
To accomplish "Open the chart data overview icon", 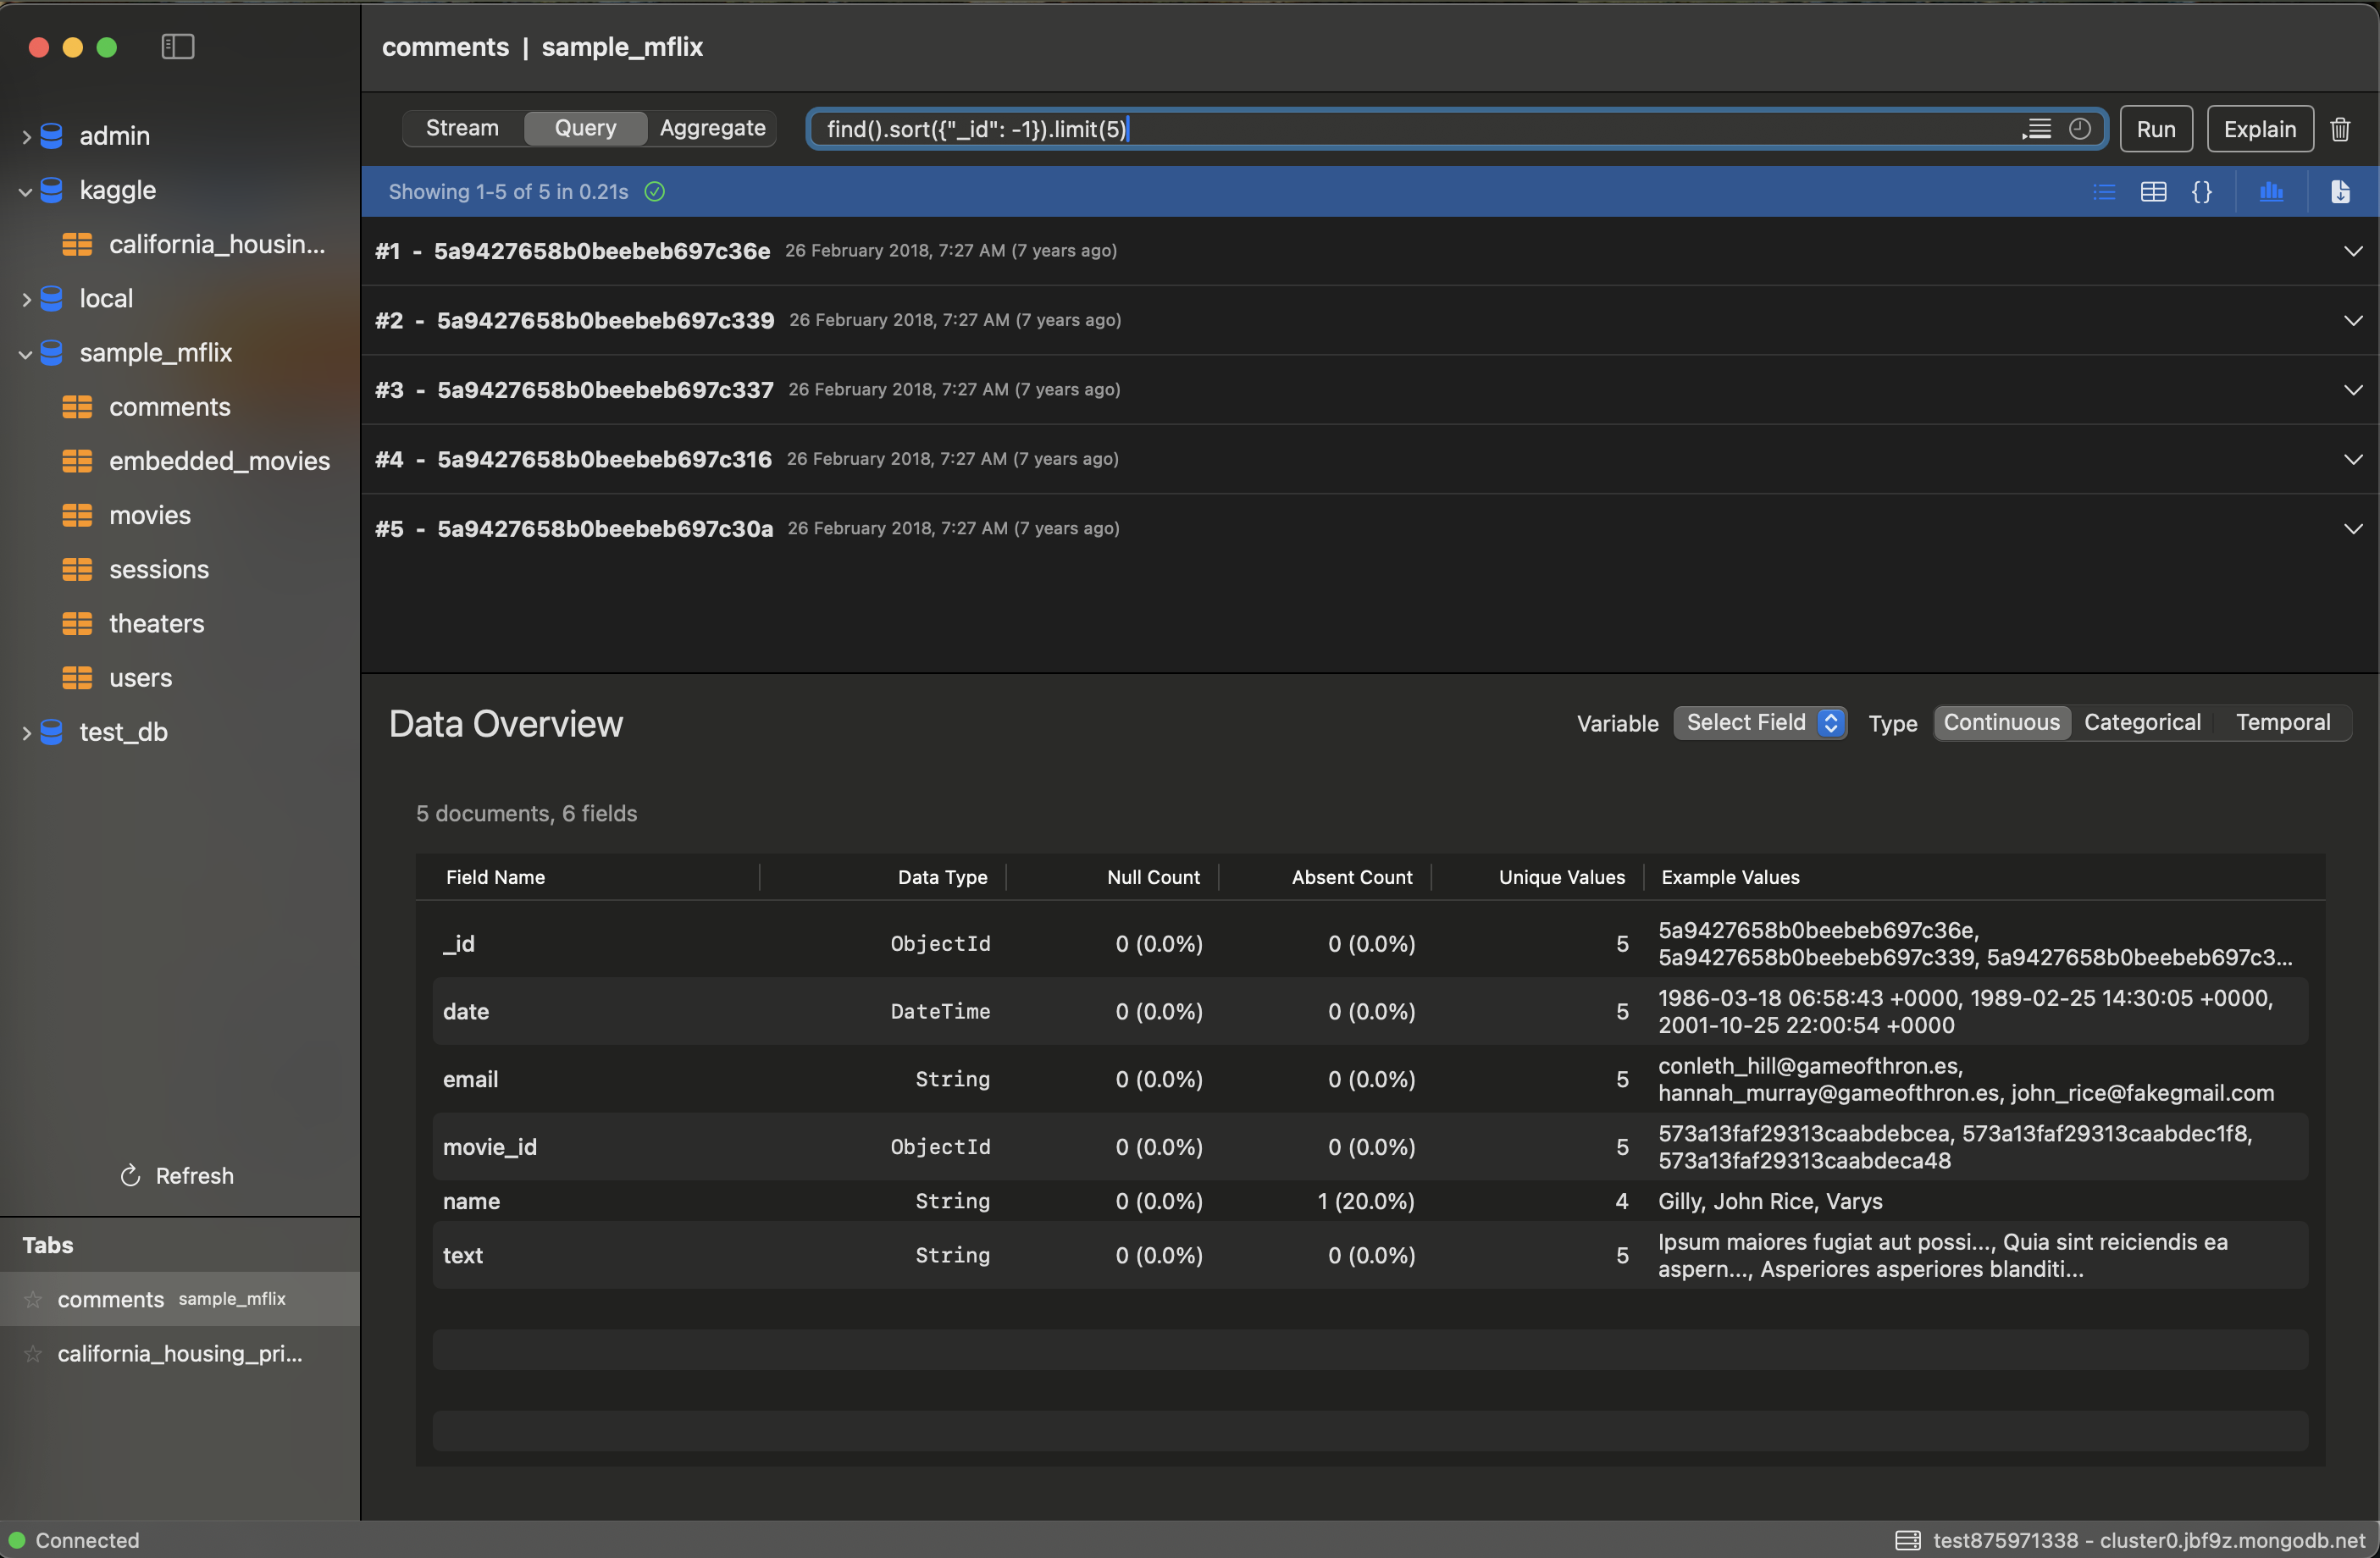I will (x=2272, y=192).
